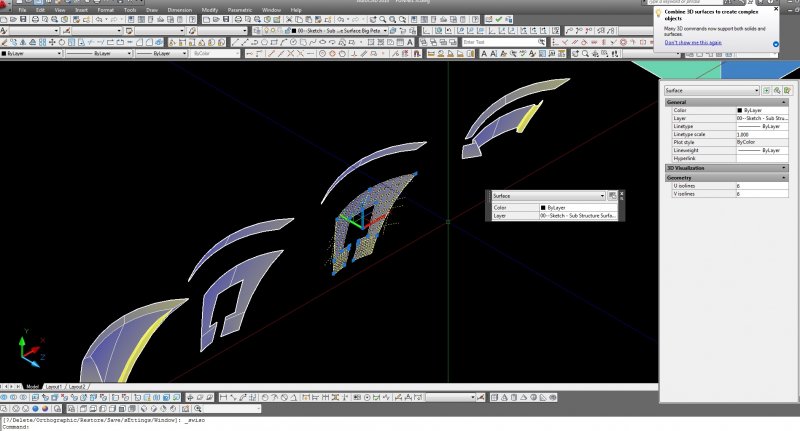The height and width of the screenshot is (431, 800).
Task: Apply the Realistic blue sphere visual style
Action: (35, 409)
